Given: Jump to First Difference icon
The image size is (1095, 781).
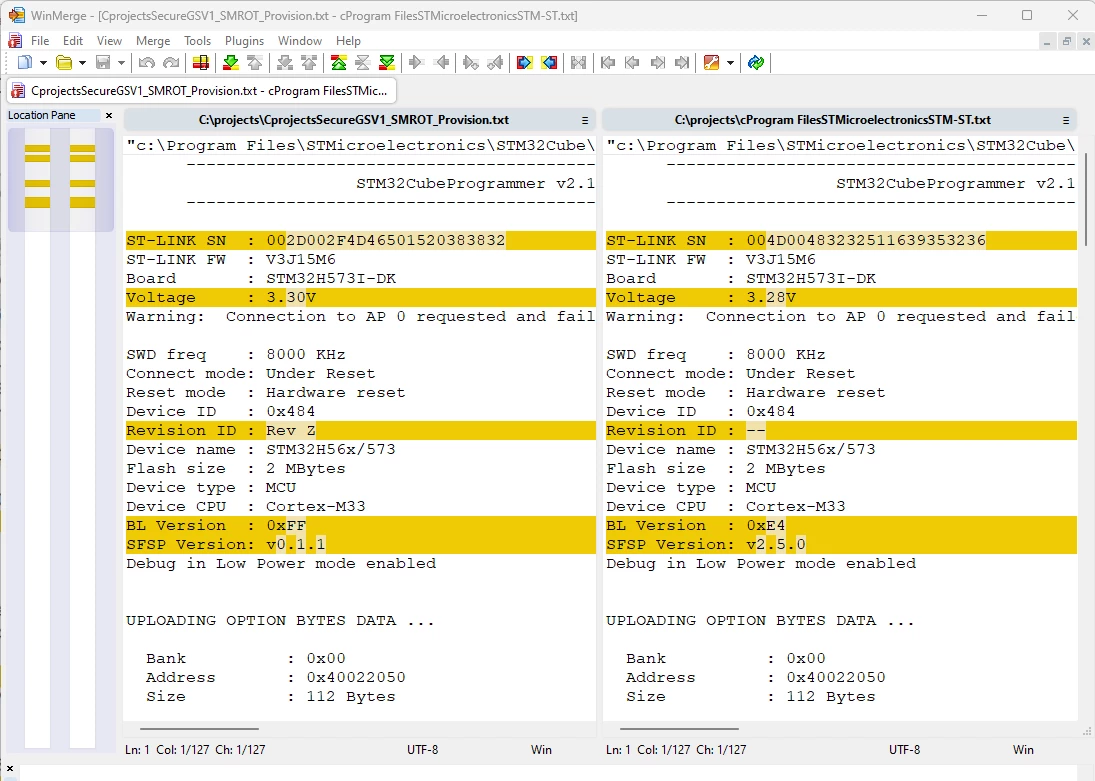Looking at the screenshot, I should coord(339,63).
